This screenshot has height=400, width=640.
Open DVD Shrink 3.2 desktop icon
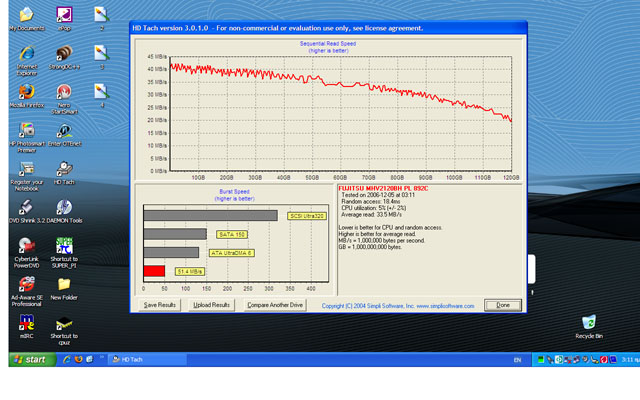tap(27, 211)
